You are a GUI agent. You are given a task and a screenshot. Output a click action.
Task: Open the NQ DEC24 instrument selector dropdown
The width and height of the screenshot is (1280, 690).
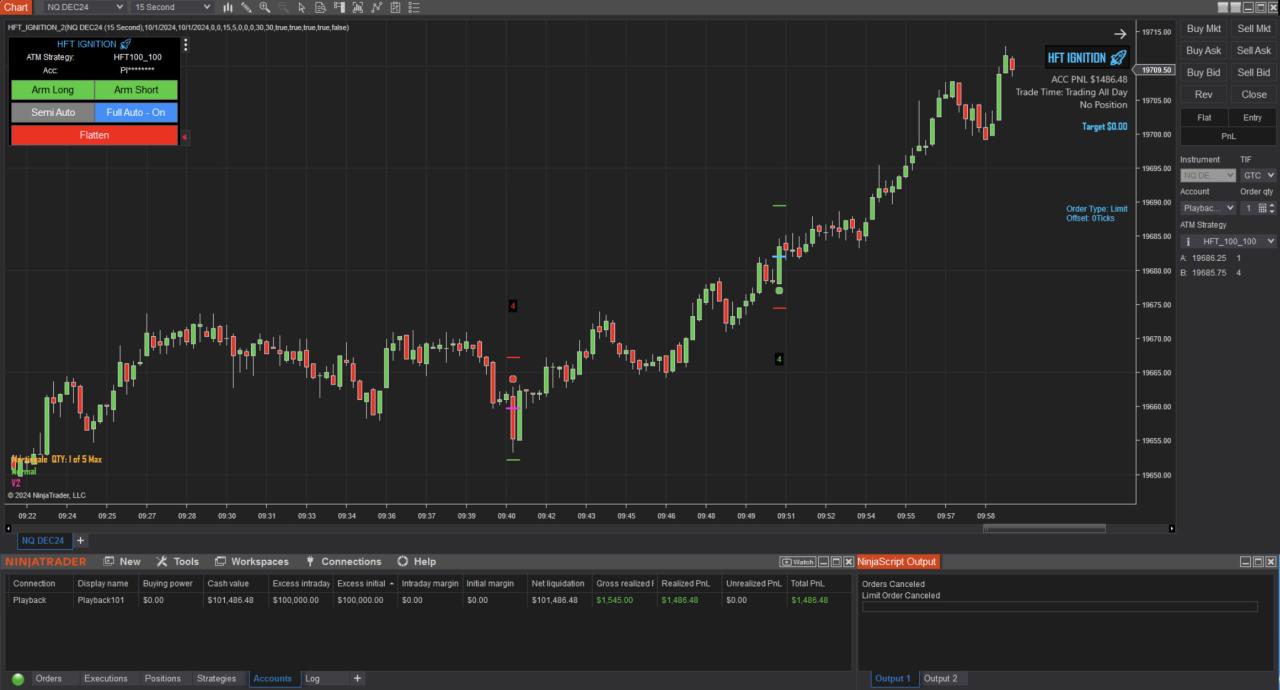click(84, 7)
